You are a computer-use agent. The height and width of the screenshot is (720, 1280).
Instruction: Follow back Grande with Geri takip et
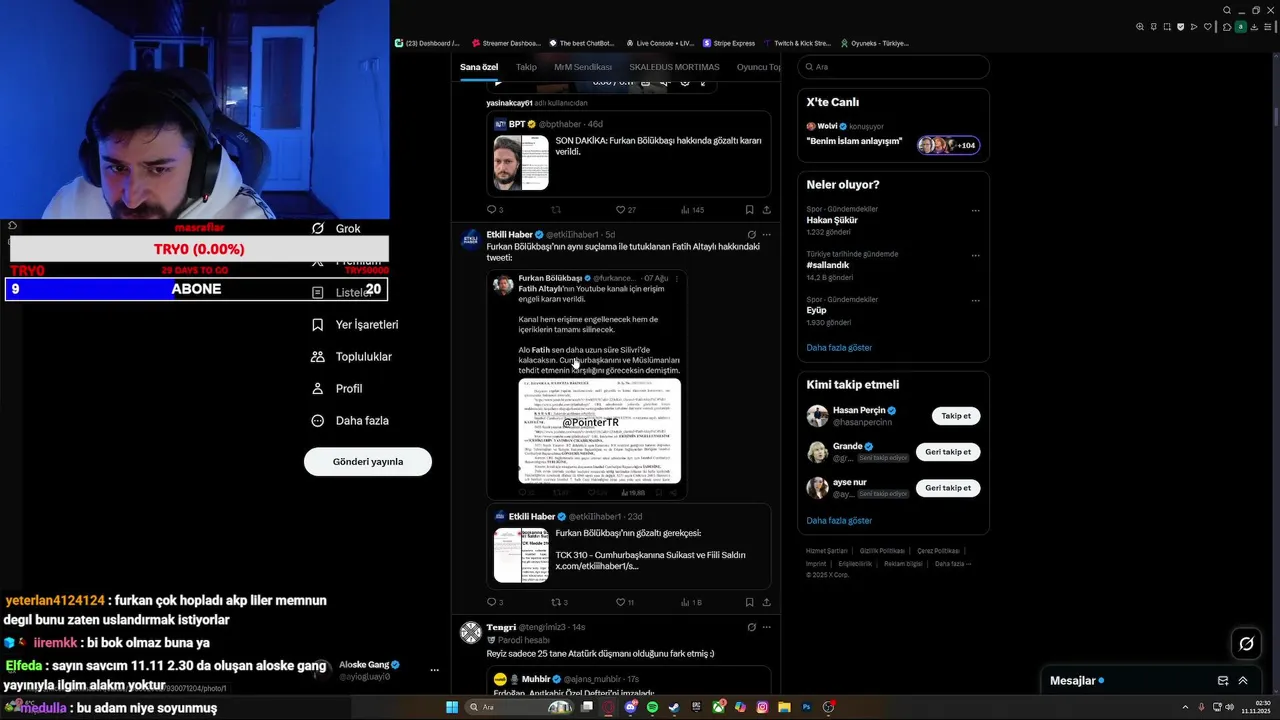click(x=948, y=452)
